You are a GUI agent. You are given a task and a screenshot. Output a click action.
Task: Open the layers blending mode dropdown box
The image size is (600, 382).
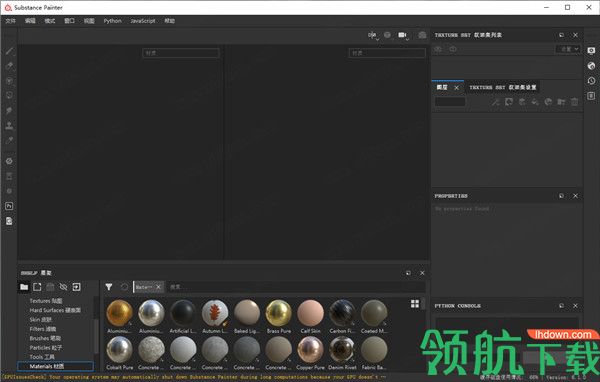click(x=450, y=102)
